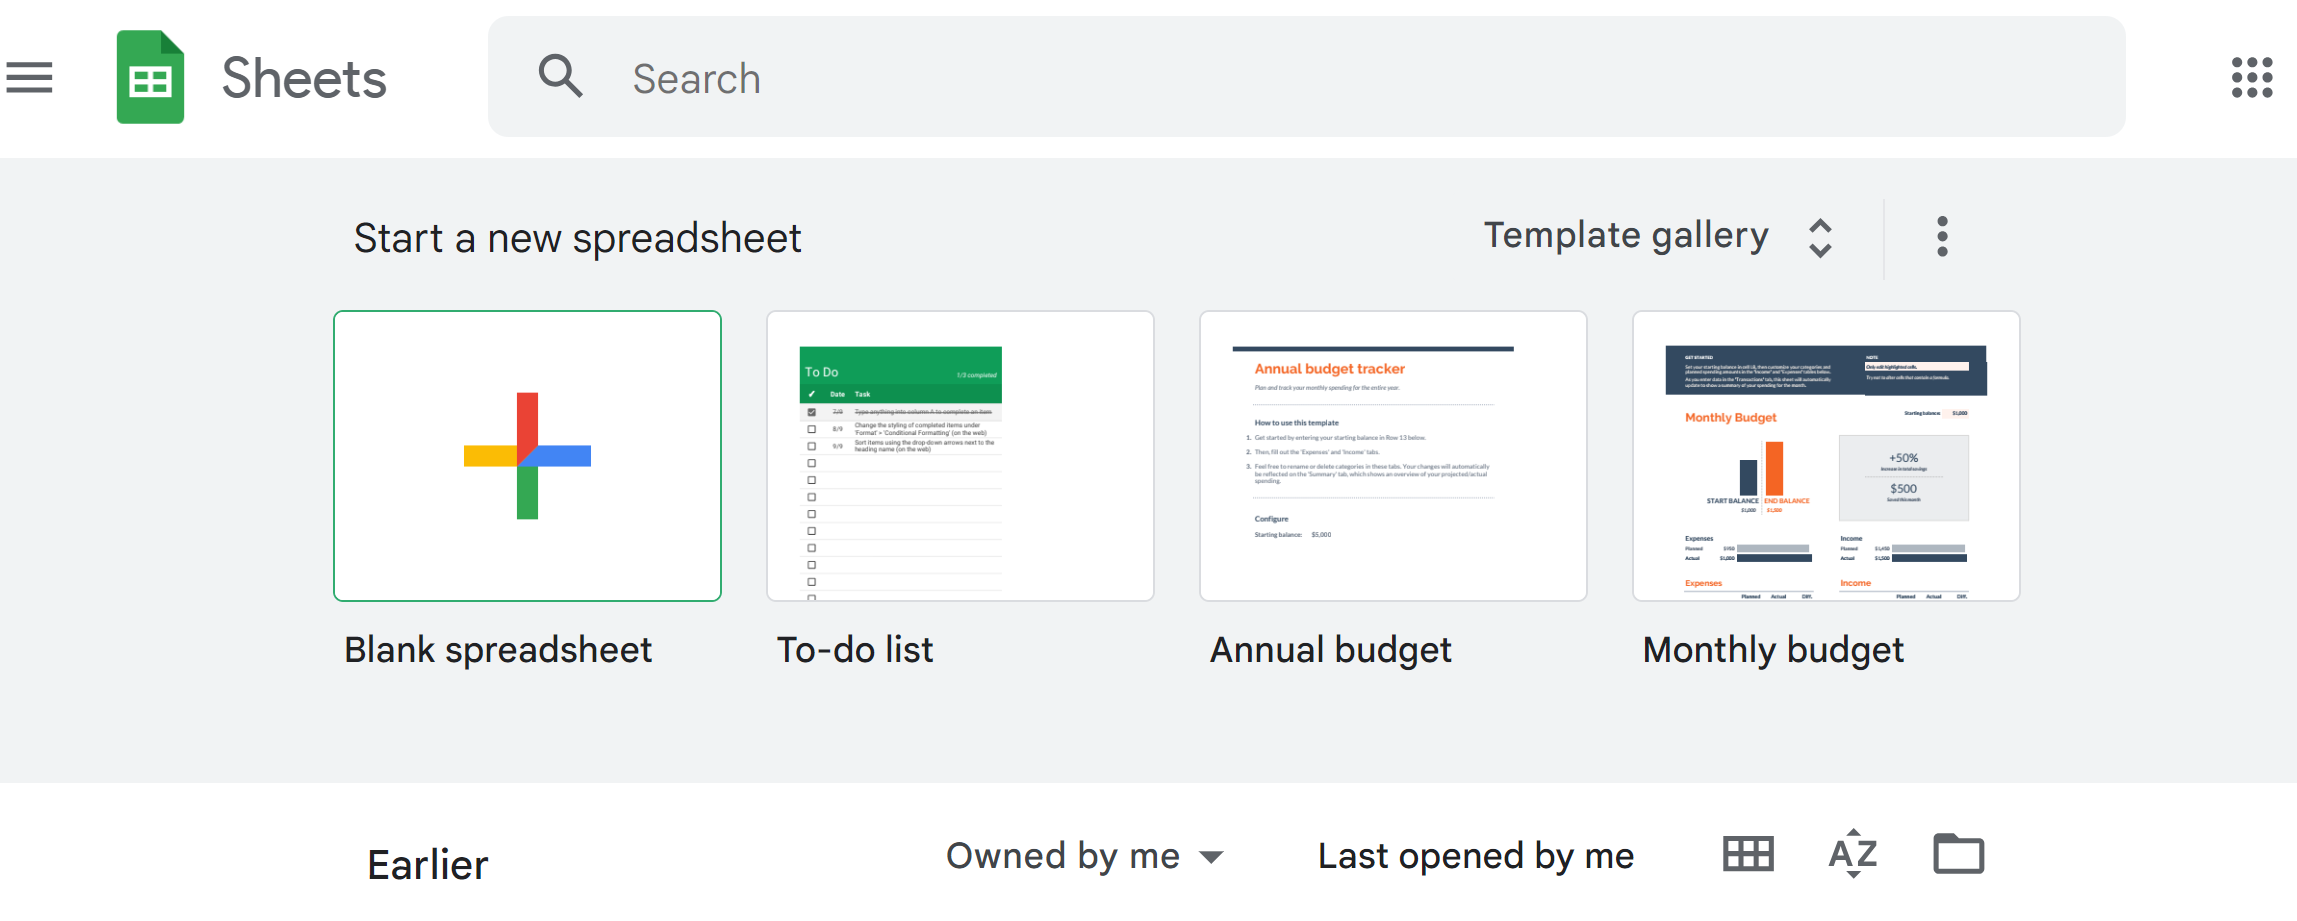Screen dimensions: 2297x921
Task: Focus the Search input field
Action: click(x=1306, y=77)
